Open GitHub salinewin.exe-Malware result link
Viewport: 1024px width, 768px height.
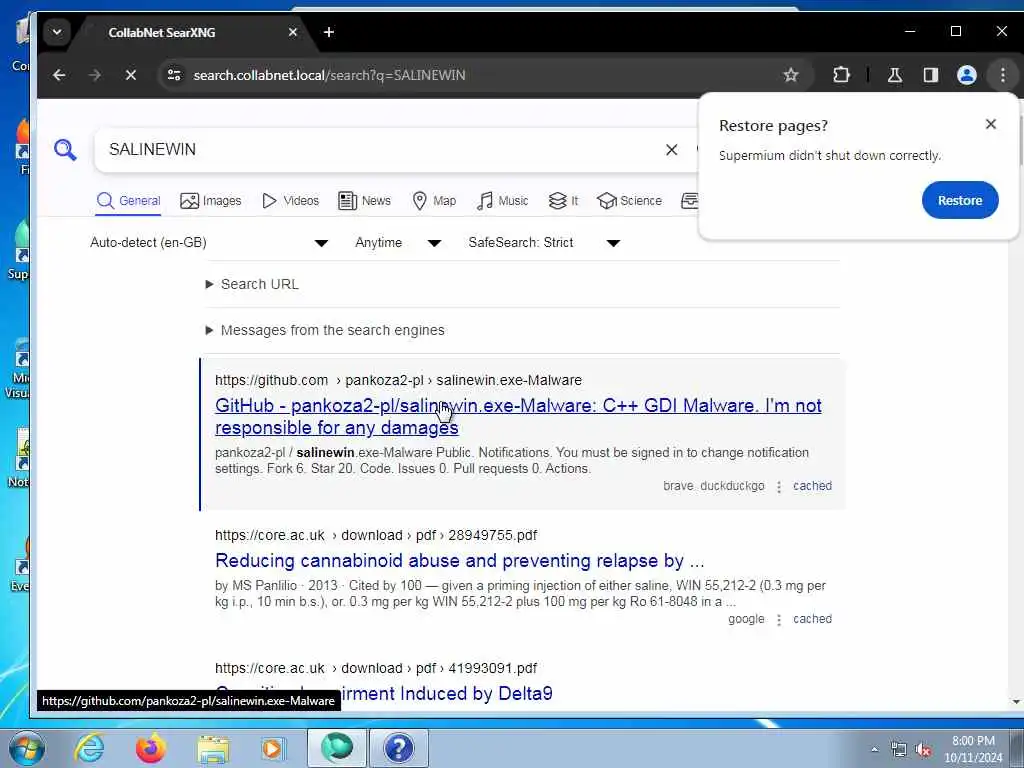[x=518, y=416]
